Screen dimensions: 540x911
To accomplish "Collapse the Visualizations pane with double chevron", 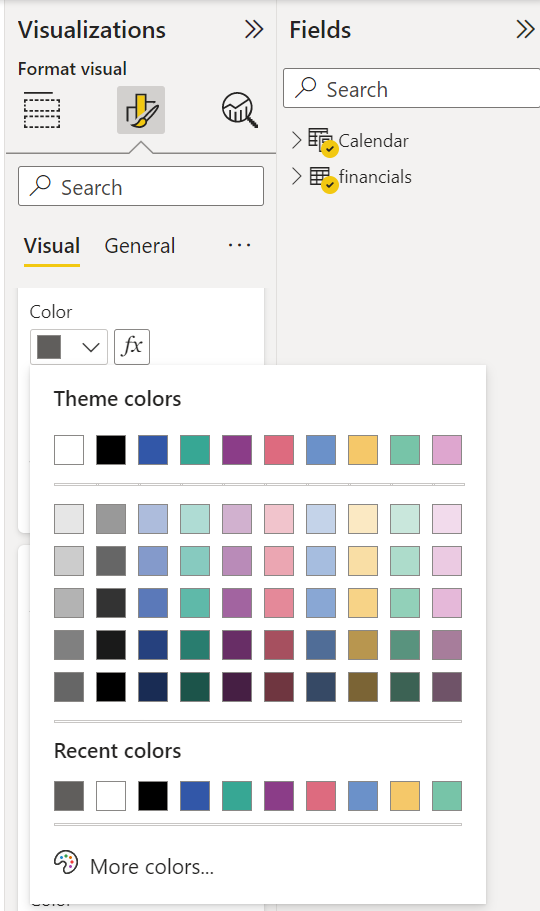I will [254, 29].
